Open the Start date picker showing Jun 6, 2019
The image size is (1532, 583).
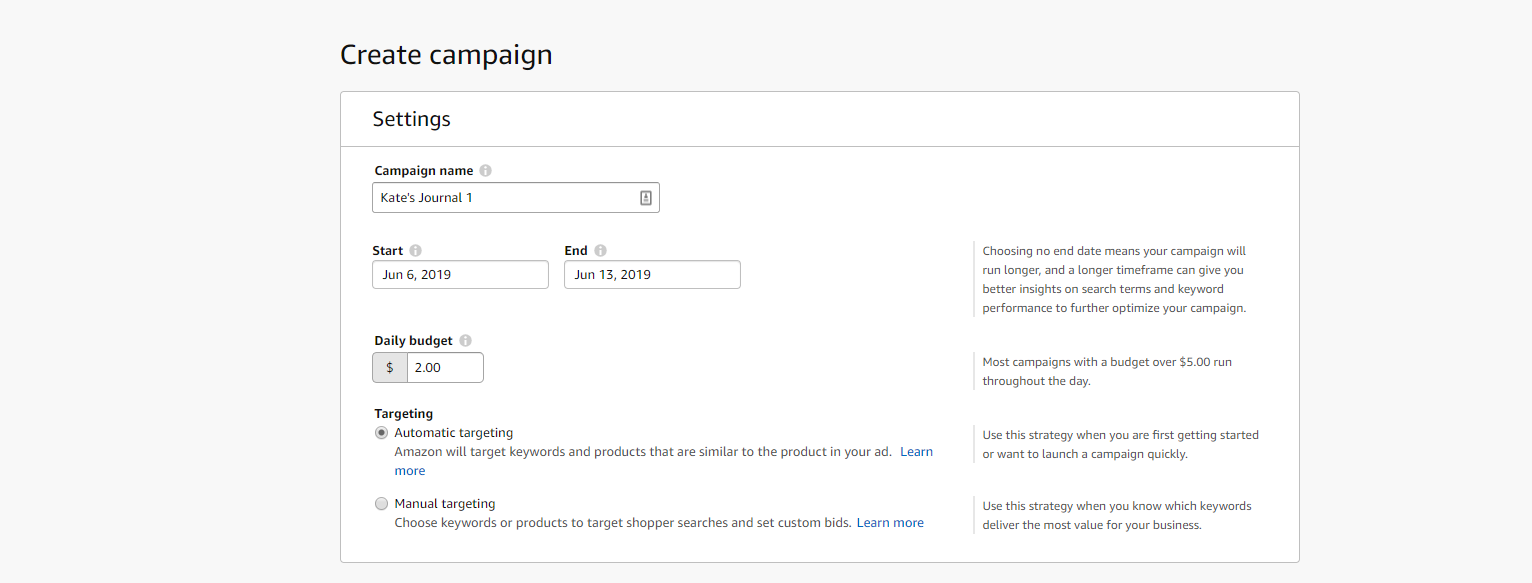pos(460,275)
